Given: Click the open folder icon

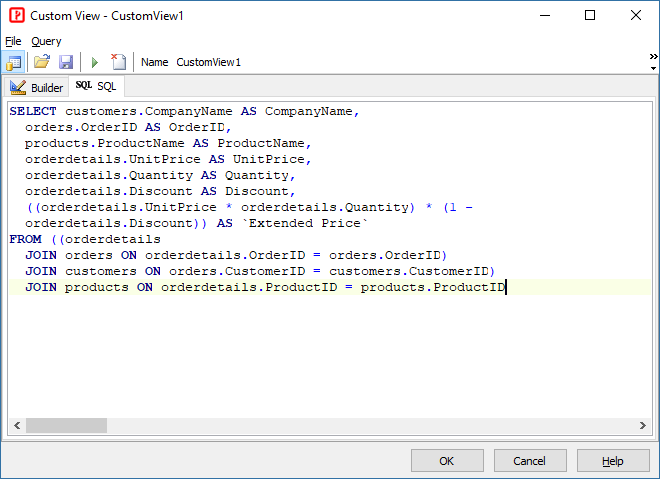Looking at the screenshot, I should (x=42, y=62).
